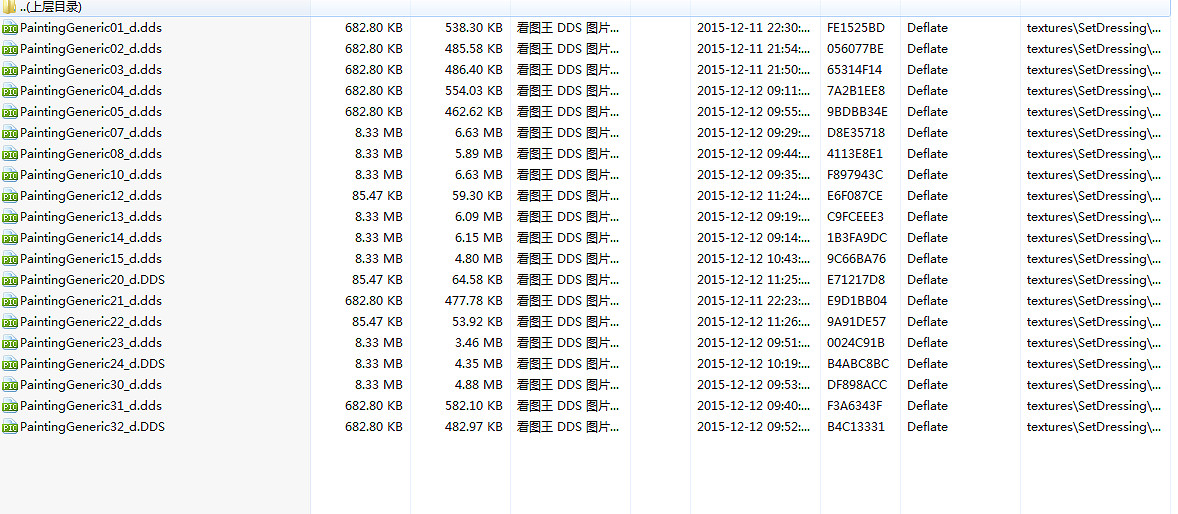
Task: Select PaintingGeneric14_d.dds entry
Action: (x=91, y=238)
